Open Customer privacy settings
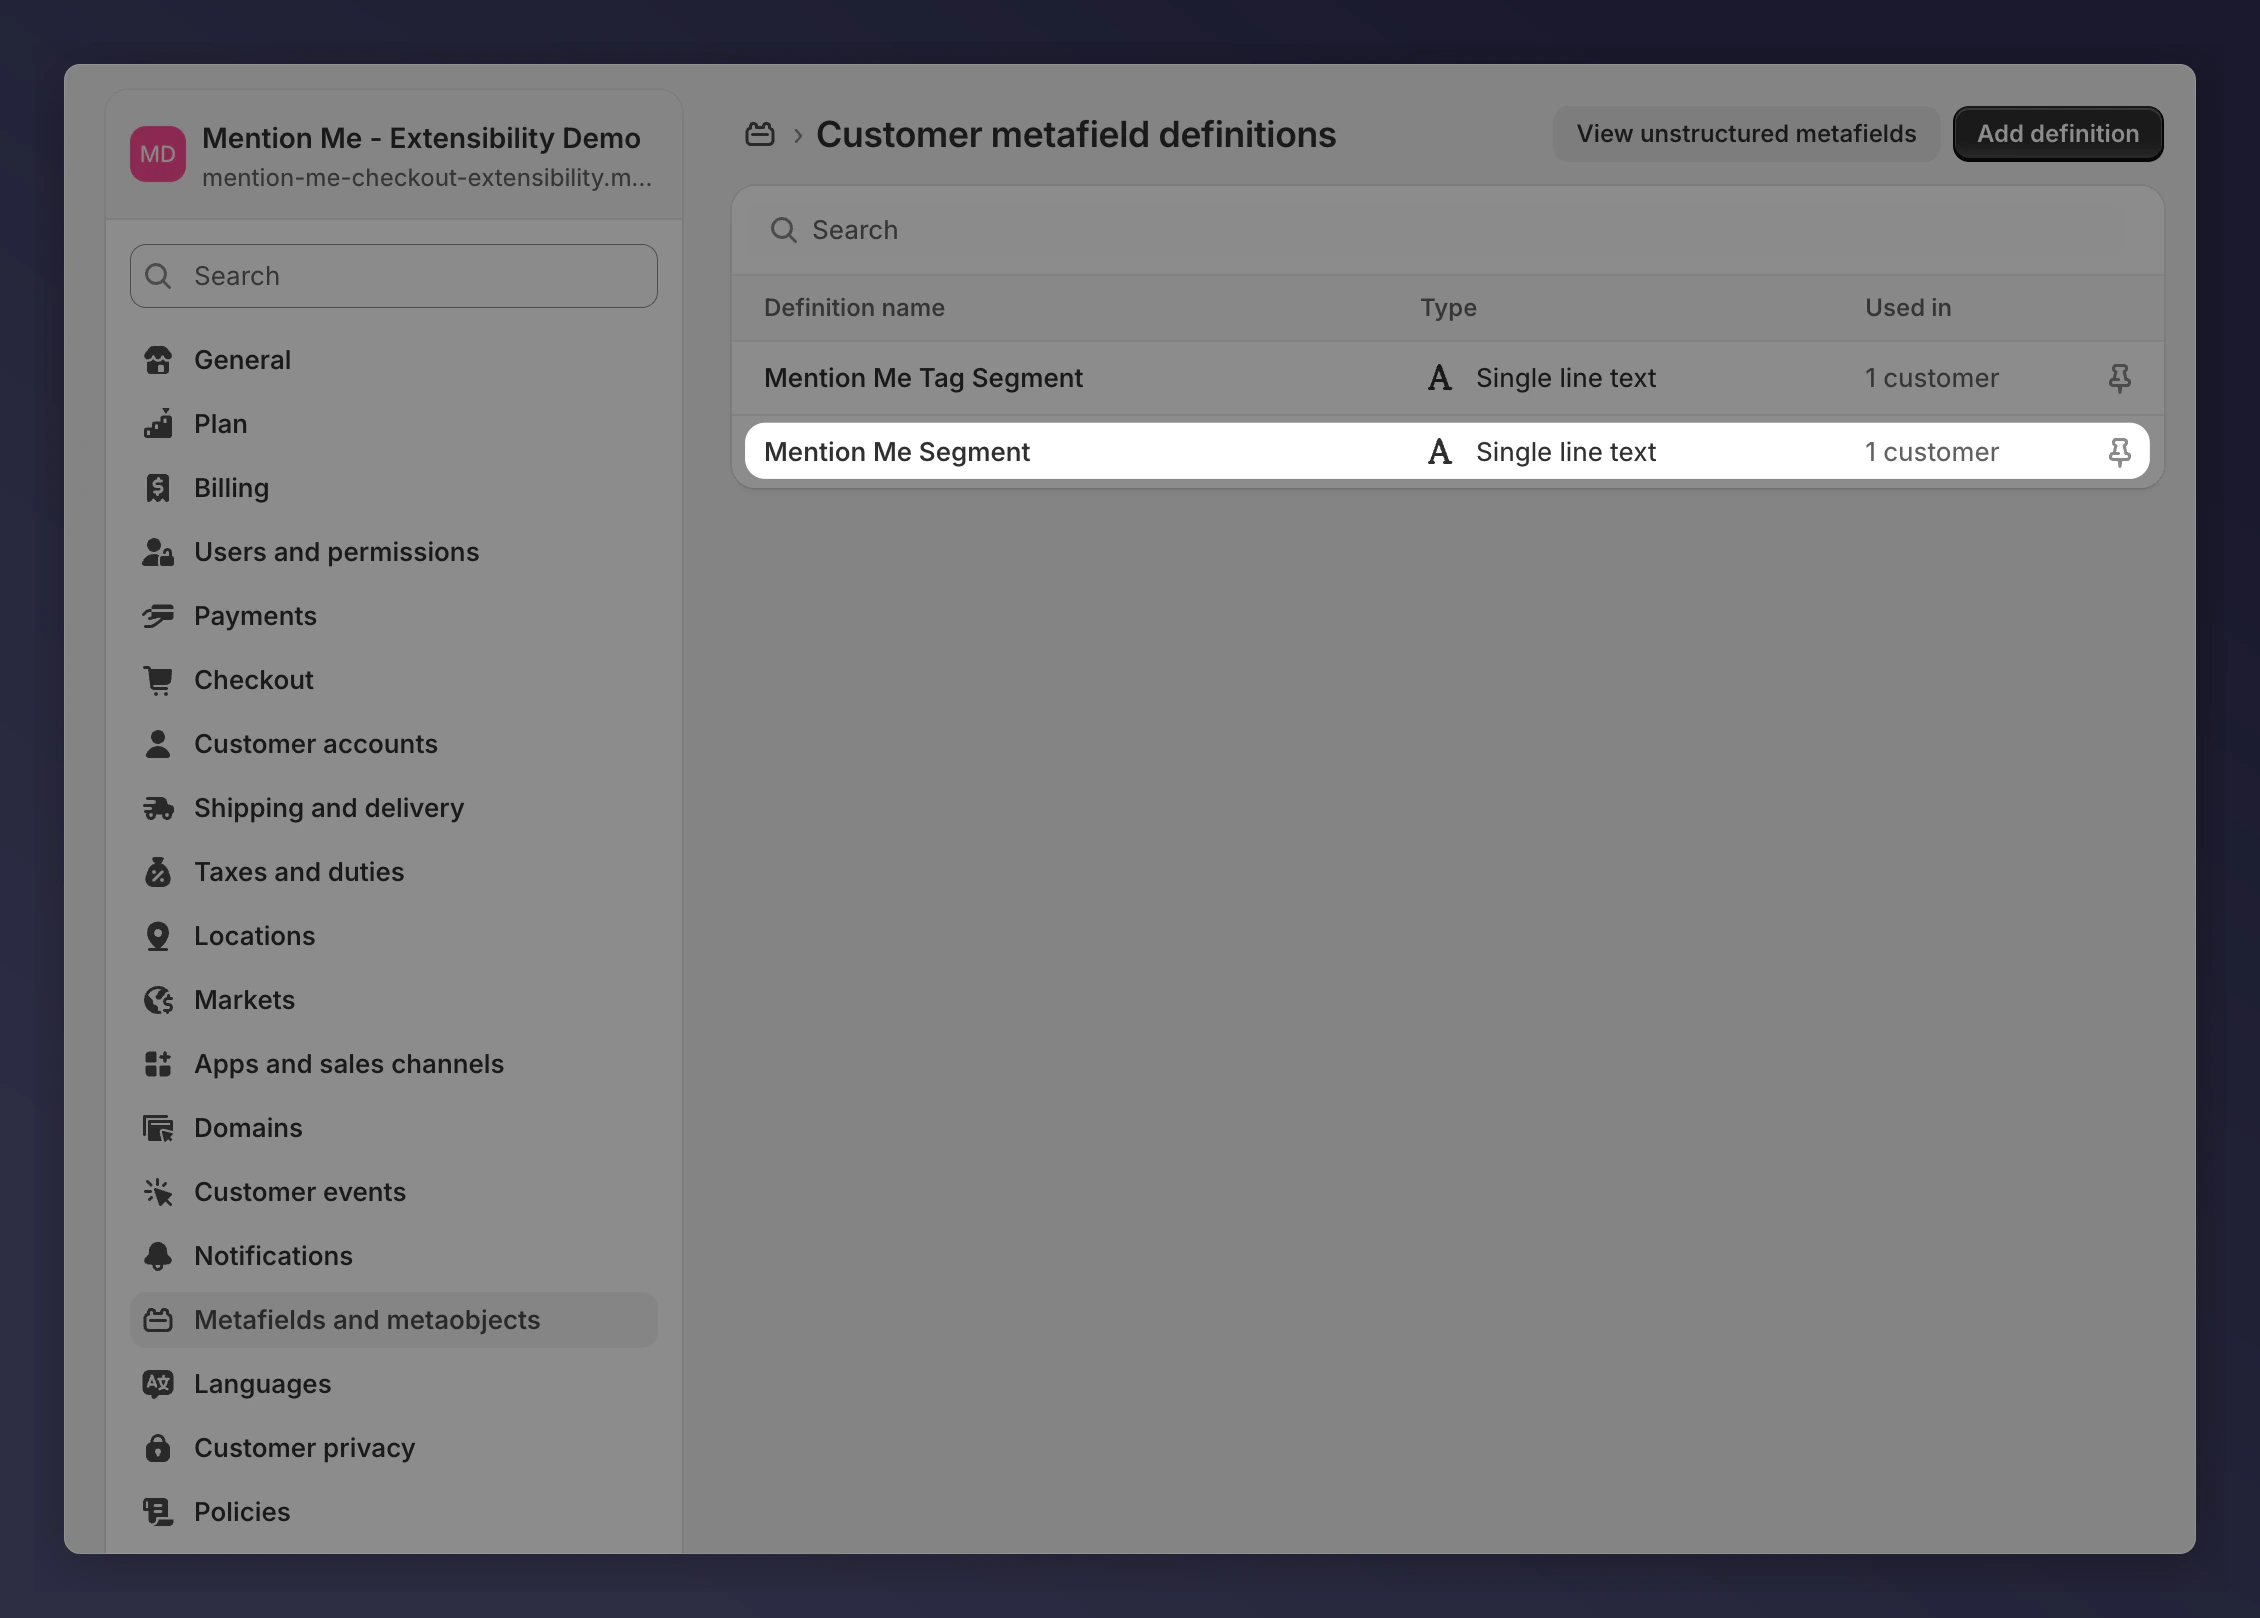 (394, 1448)
